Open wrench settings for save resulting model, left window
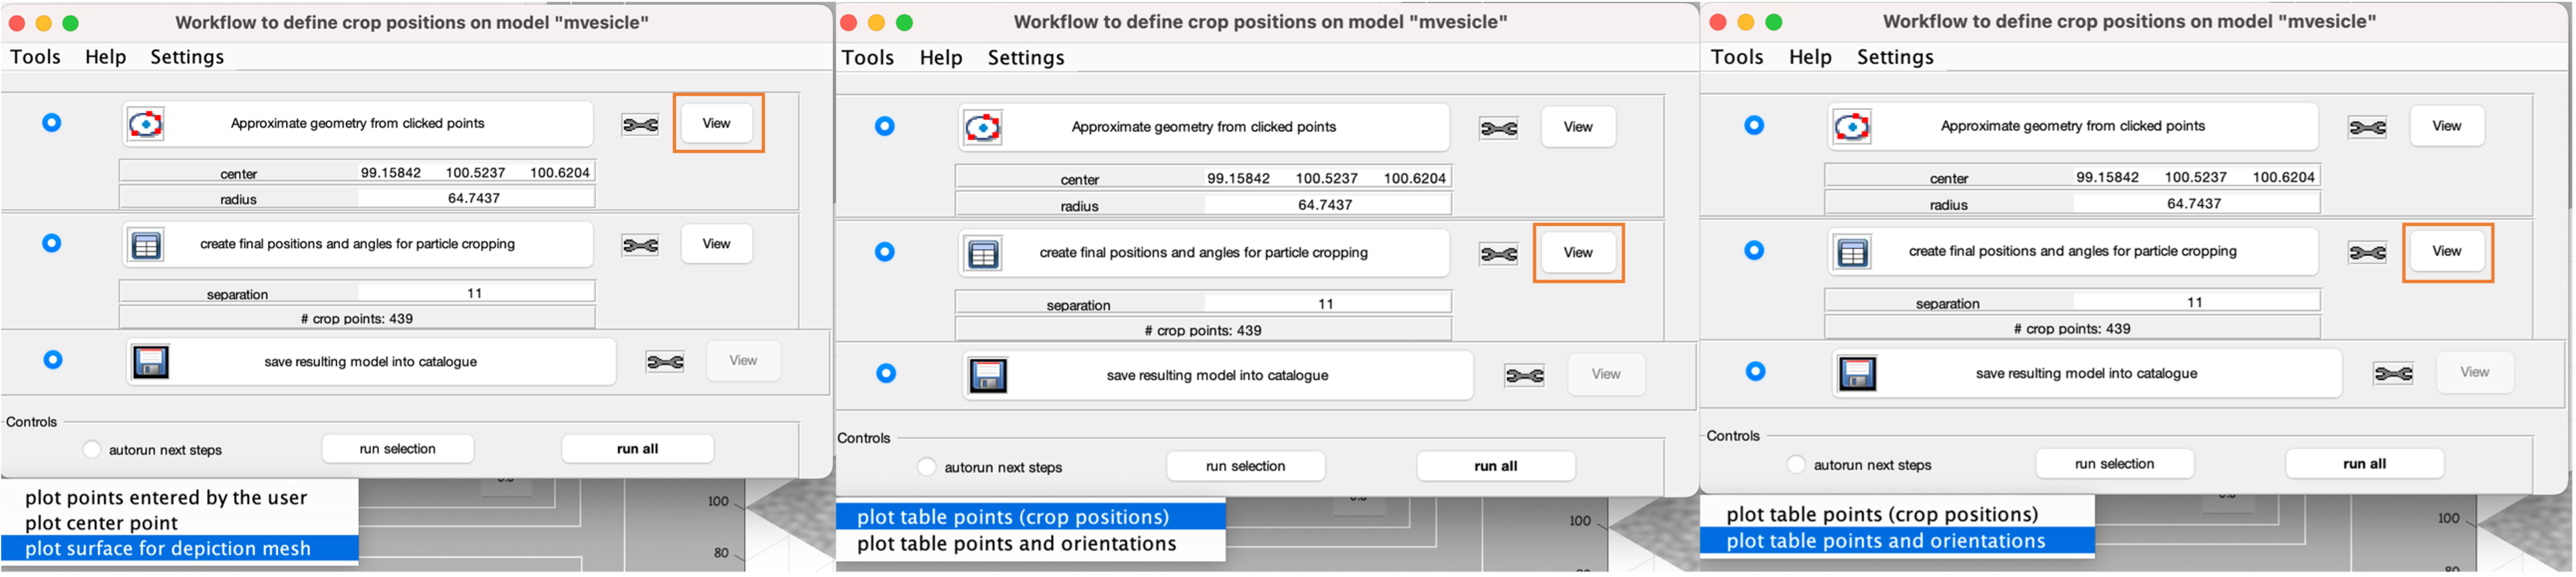Screen dimensions: 2576x577 click(665, 363)
